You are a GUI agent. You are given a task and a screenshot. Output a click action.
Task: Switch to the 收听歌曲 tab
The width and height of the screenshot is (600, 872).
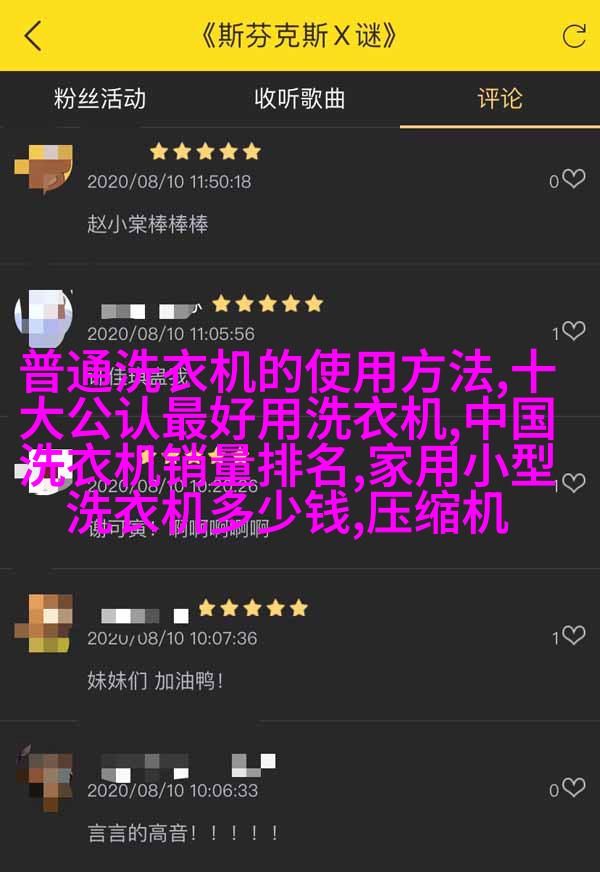point(300,99)
